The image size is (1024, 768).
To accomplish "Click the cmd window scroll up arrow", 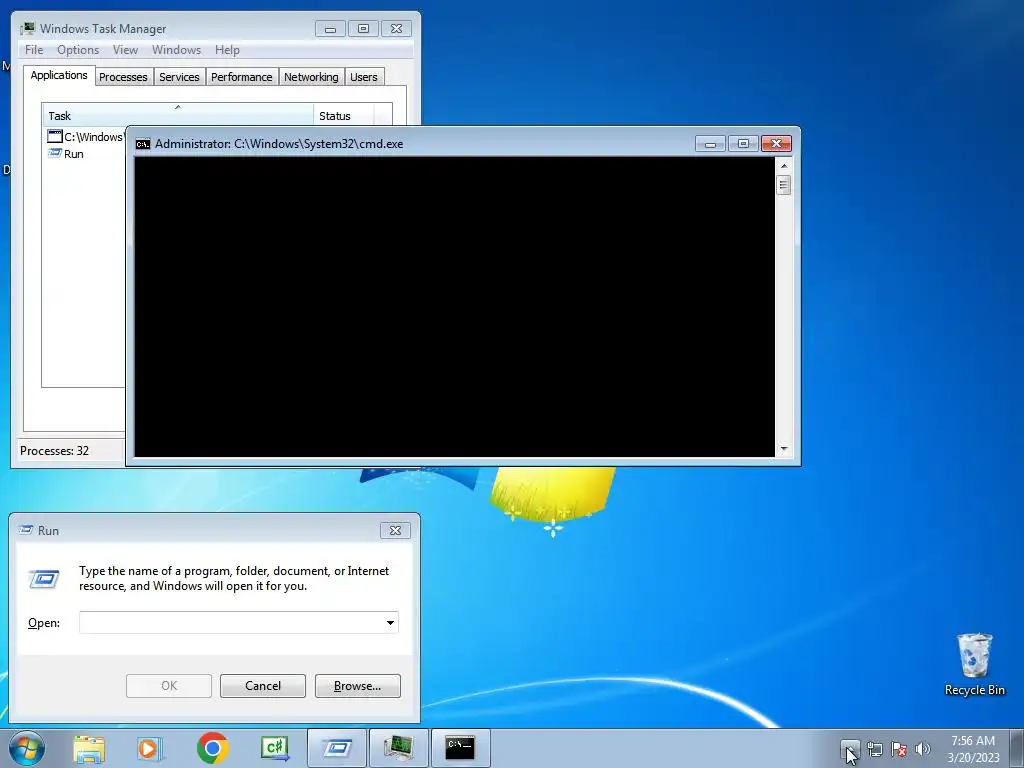I will tap(784, 166).
